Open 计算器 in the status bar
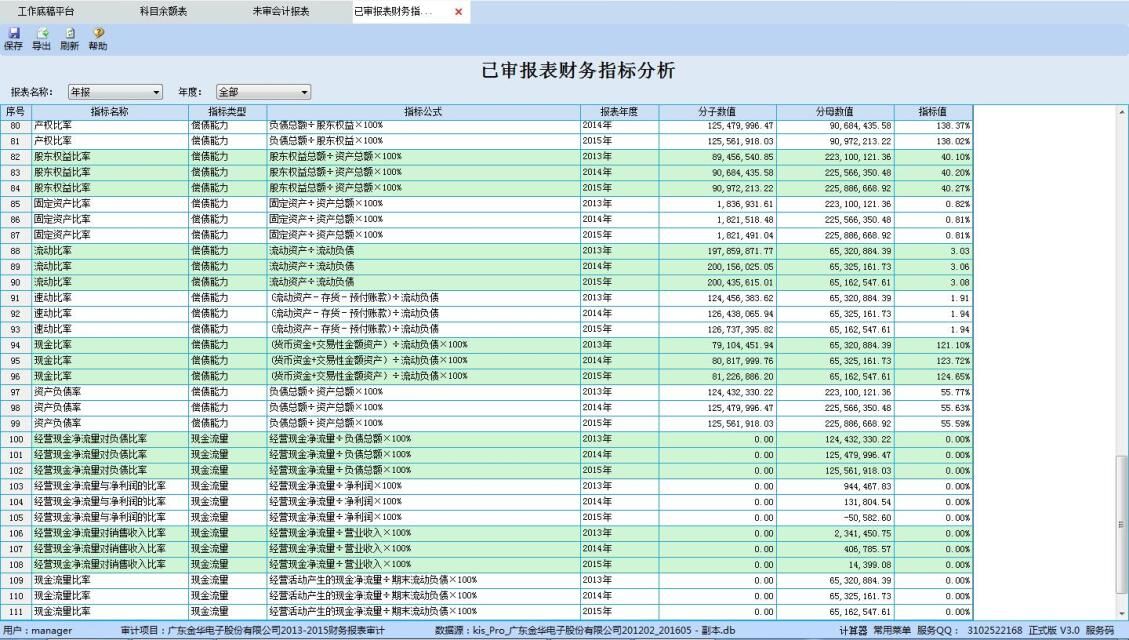1129x640 pixels. 853,631
